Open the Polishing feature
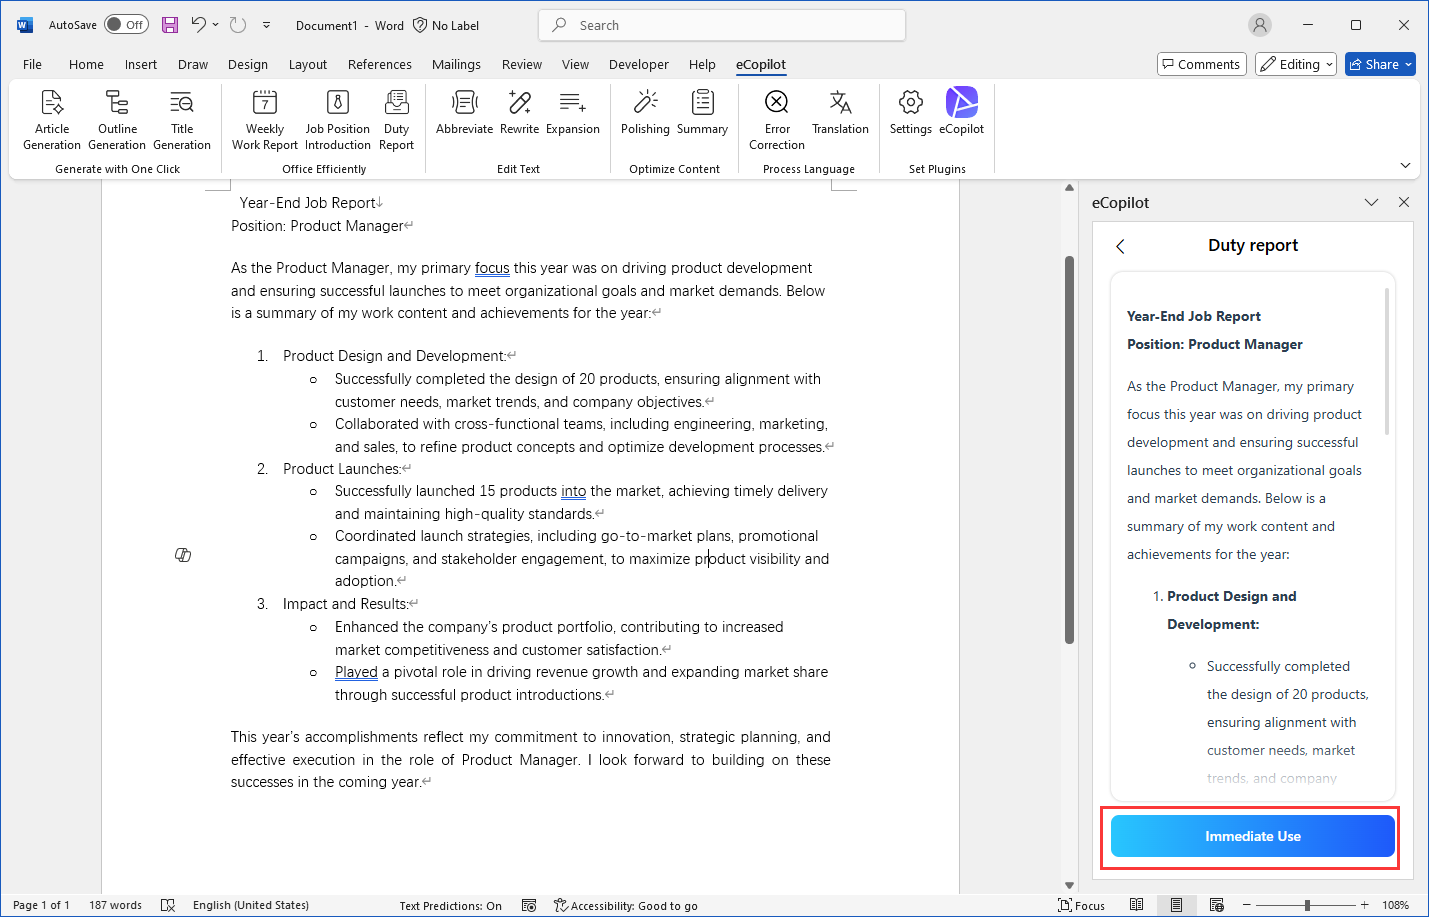1429x917 pixels. point(645,112)
